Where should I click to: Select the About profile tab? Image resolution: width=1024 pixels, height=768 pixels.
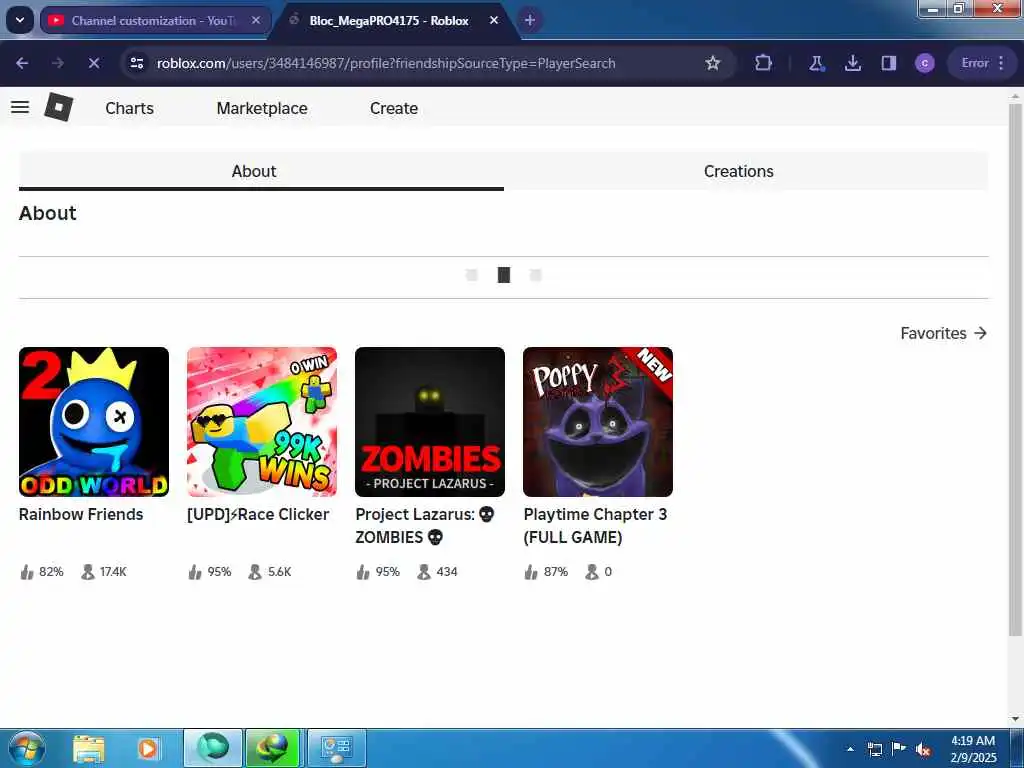(x=261, y=171)
